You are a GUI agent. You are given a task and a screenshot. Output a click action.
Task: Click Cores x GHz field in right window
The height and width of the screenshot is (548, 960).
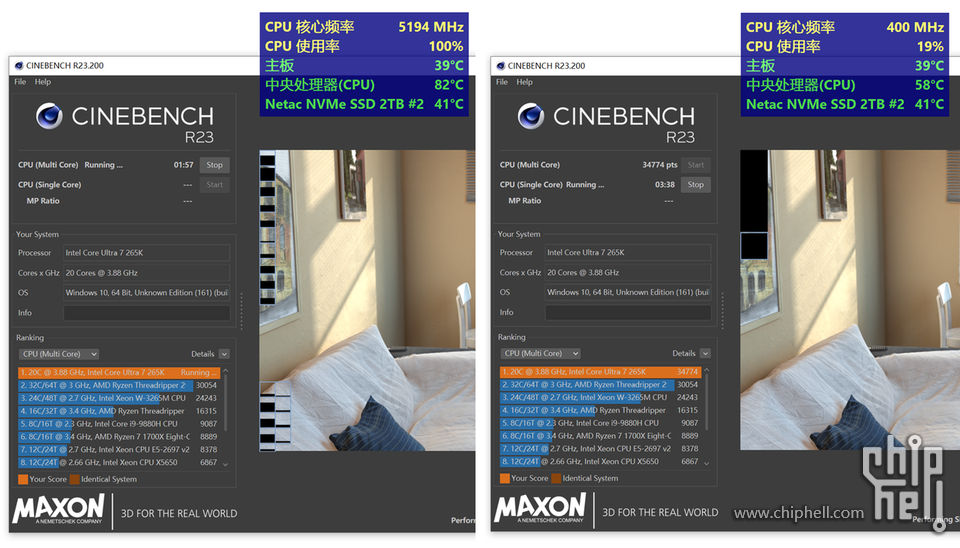[x=628, y=272]
